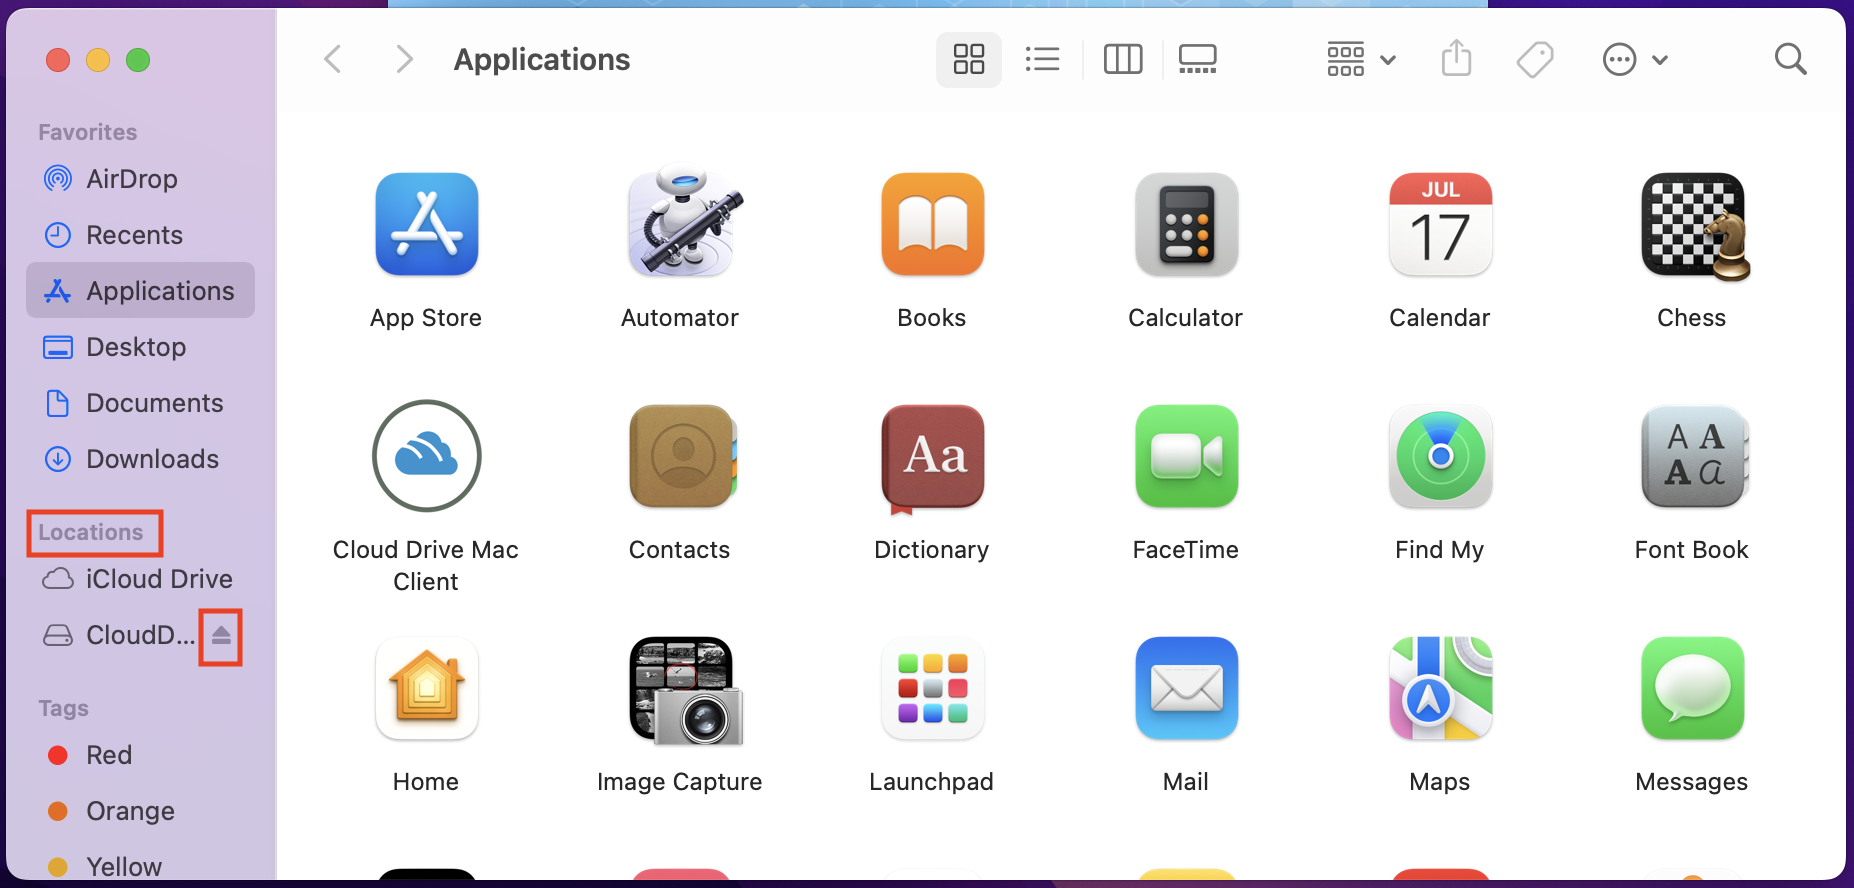Open the Group By dropdown

(1361, 59)
